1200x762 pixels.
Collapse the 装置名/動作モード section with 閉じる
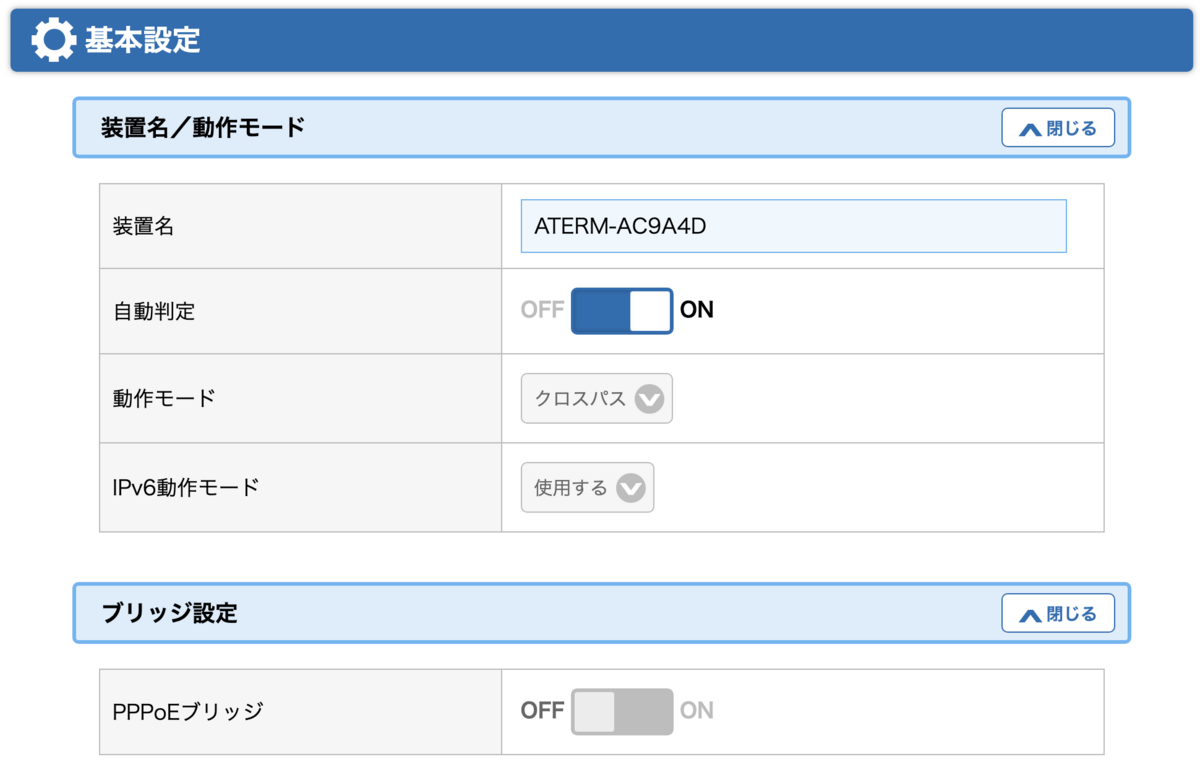pyautogui.click(x=1058, y=128)
